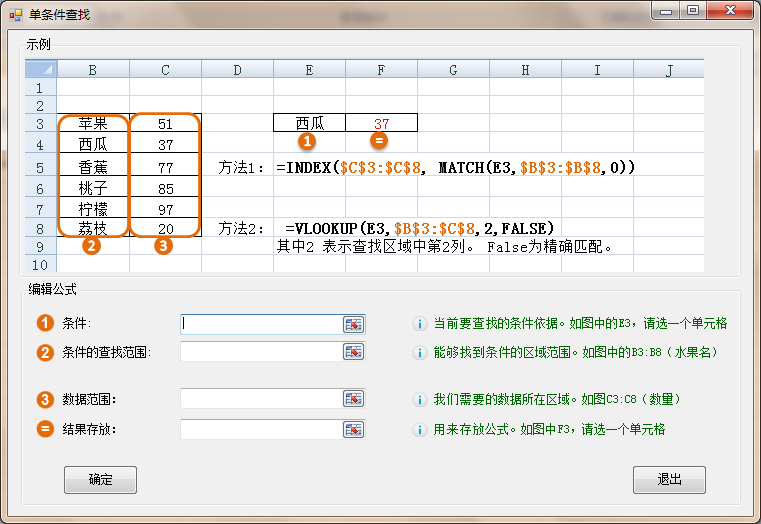Click info icon beside 当前要查找的条件依据 hint

(420, 324)
